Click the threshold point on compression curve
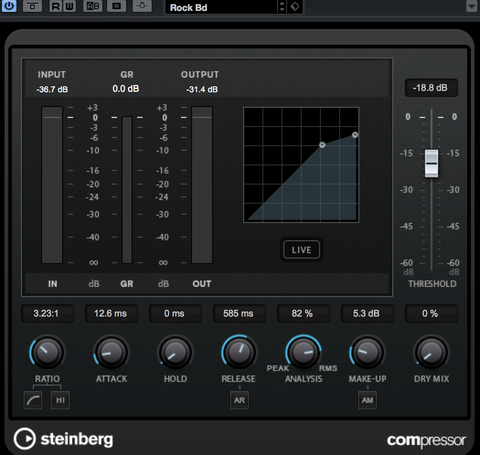The height and width of the screenshot is (455, 480). pyautogui.click(x=322, y=145)
